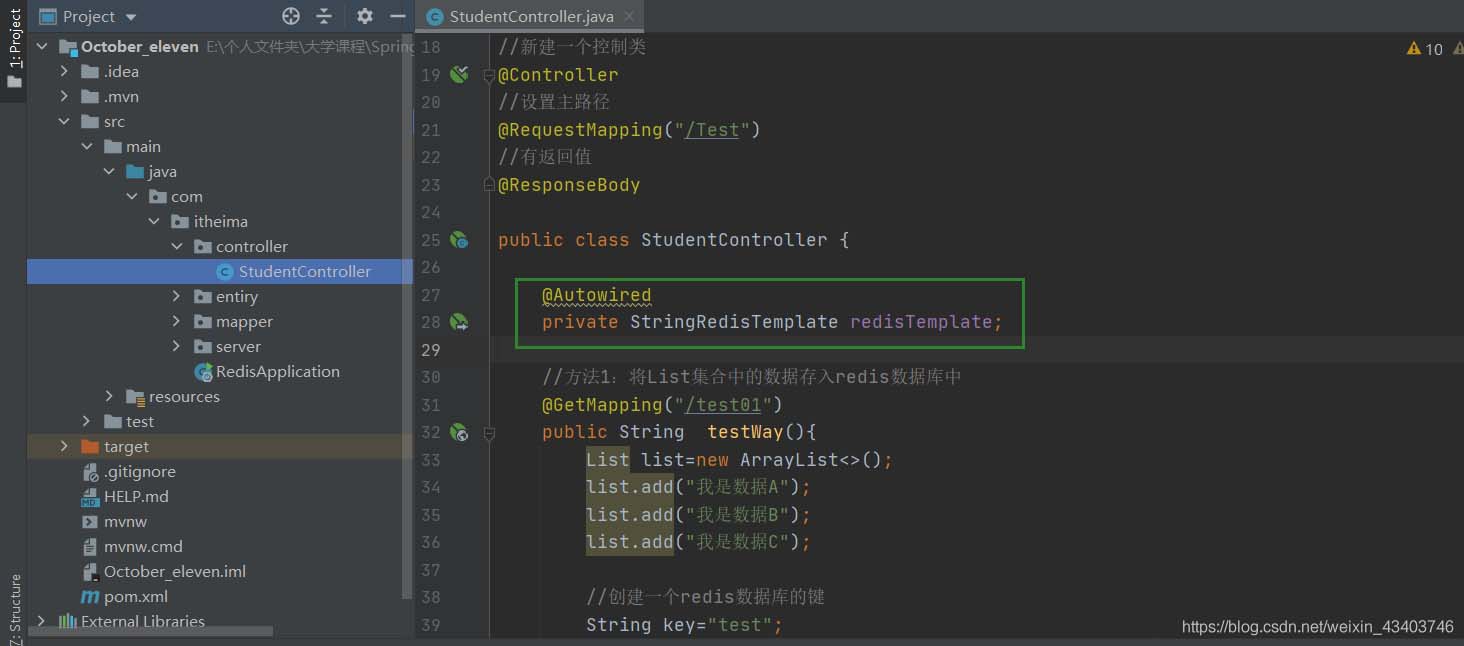Click the Collapse All icon in Project toolbar
The image size is (1464, 646).
point(325,16)
